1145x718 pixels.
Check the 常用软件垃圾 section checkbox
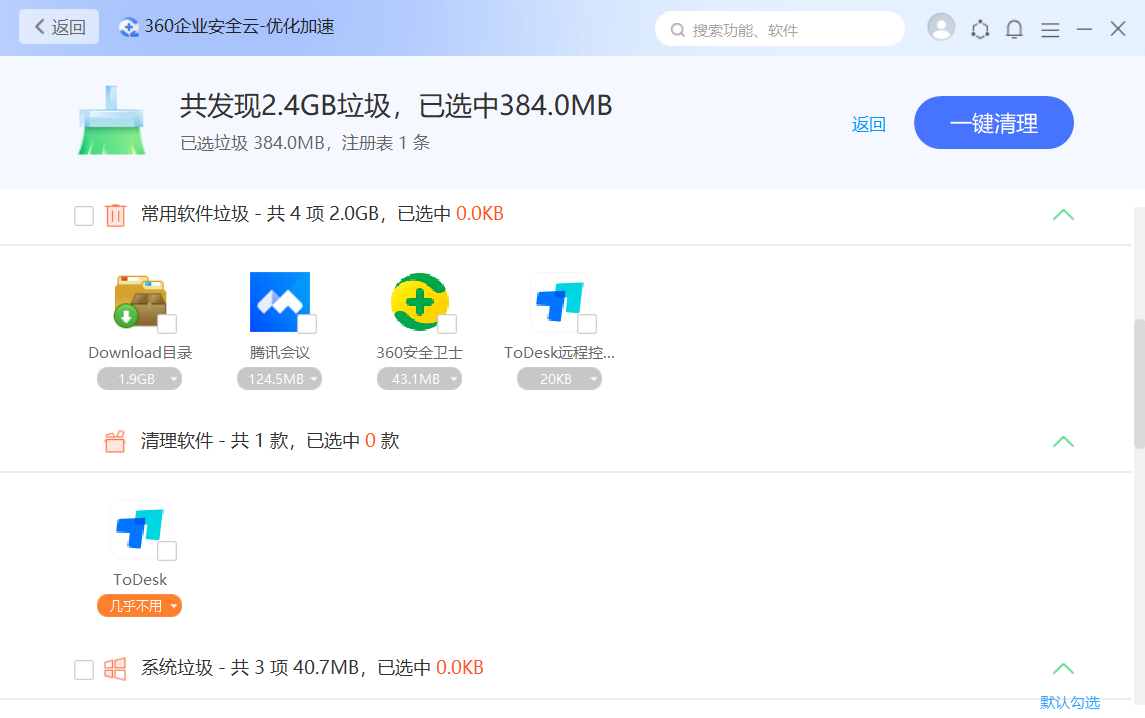click(84, 215)
